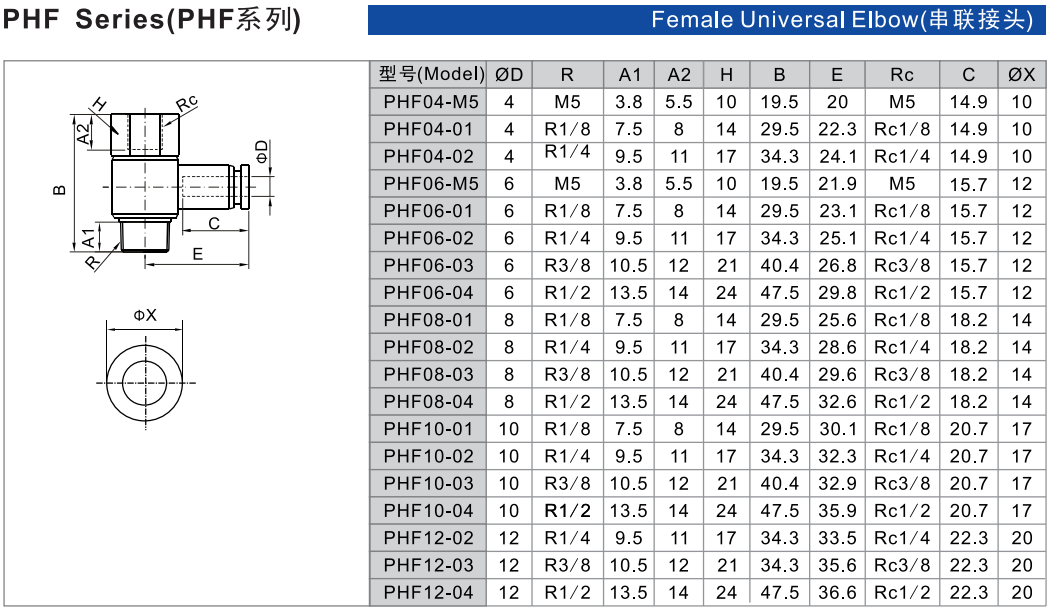1052x609 pixels.
Task: Select the Rc column header
Action: [902, 75]
